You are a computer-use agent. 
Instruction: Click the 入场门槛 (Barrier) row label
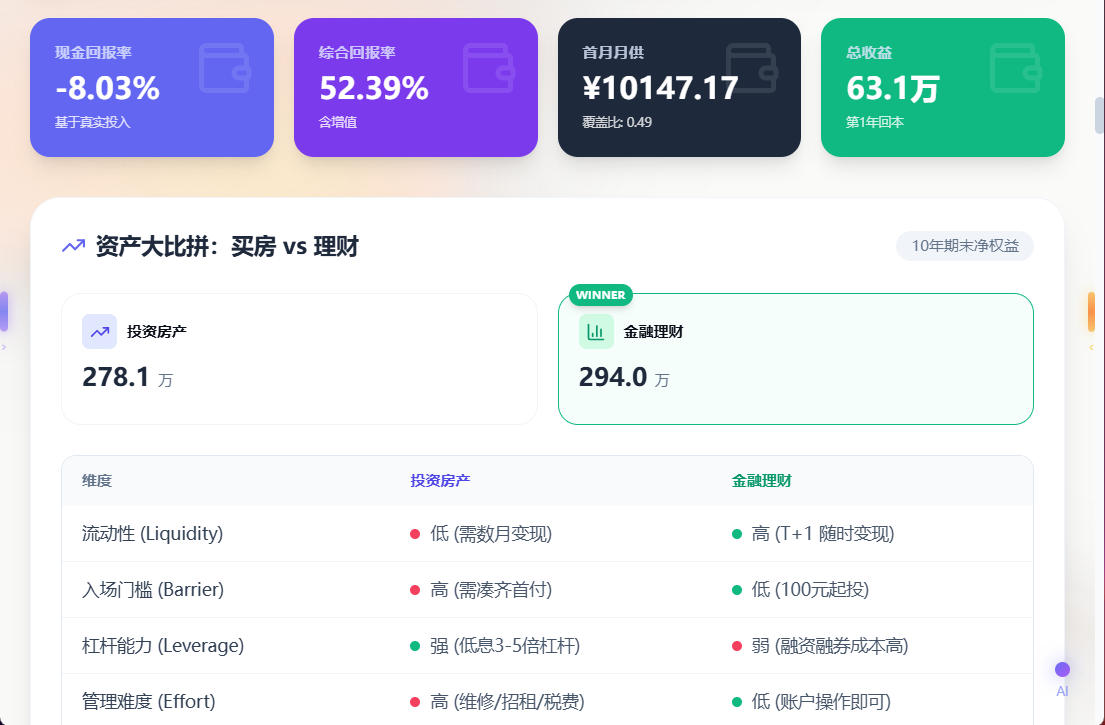pyautogui.click(x=153, y=590)
